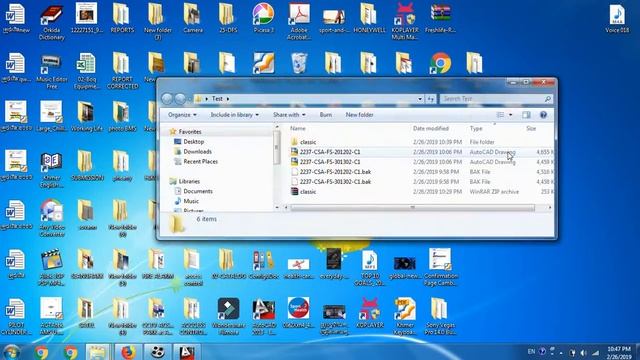Click the breadcrumb arrow after Test

228,99
